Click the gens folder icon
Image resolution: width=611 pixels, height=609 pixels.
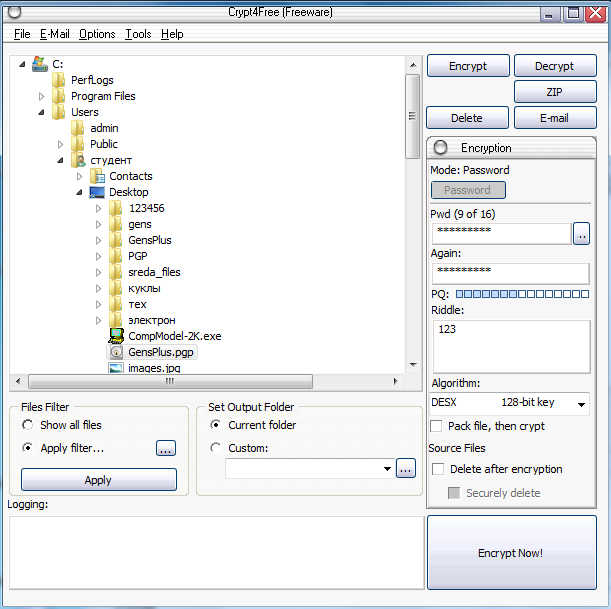[116, 224]
